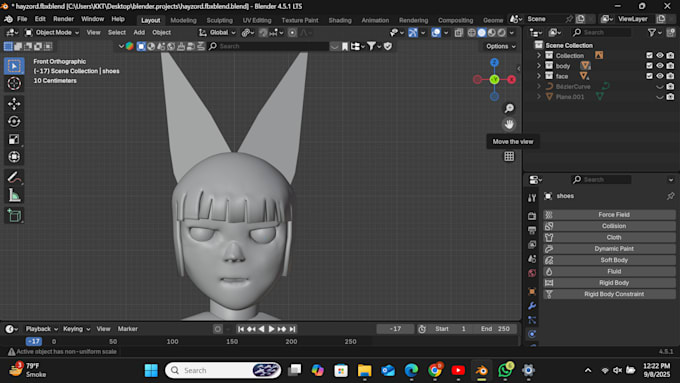Switch to the Sculpting workspace tab
680x383 pixels.
219,20
